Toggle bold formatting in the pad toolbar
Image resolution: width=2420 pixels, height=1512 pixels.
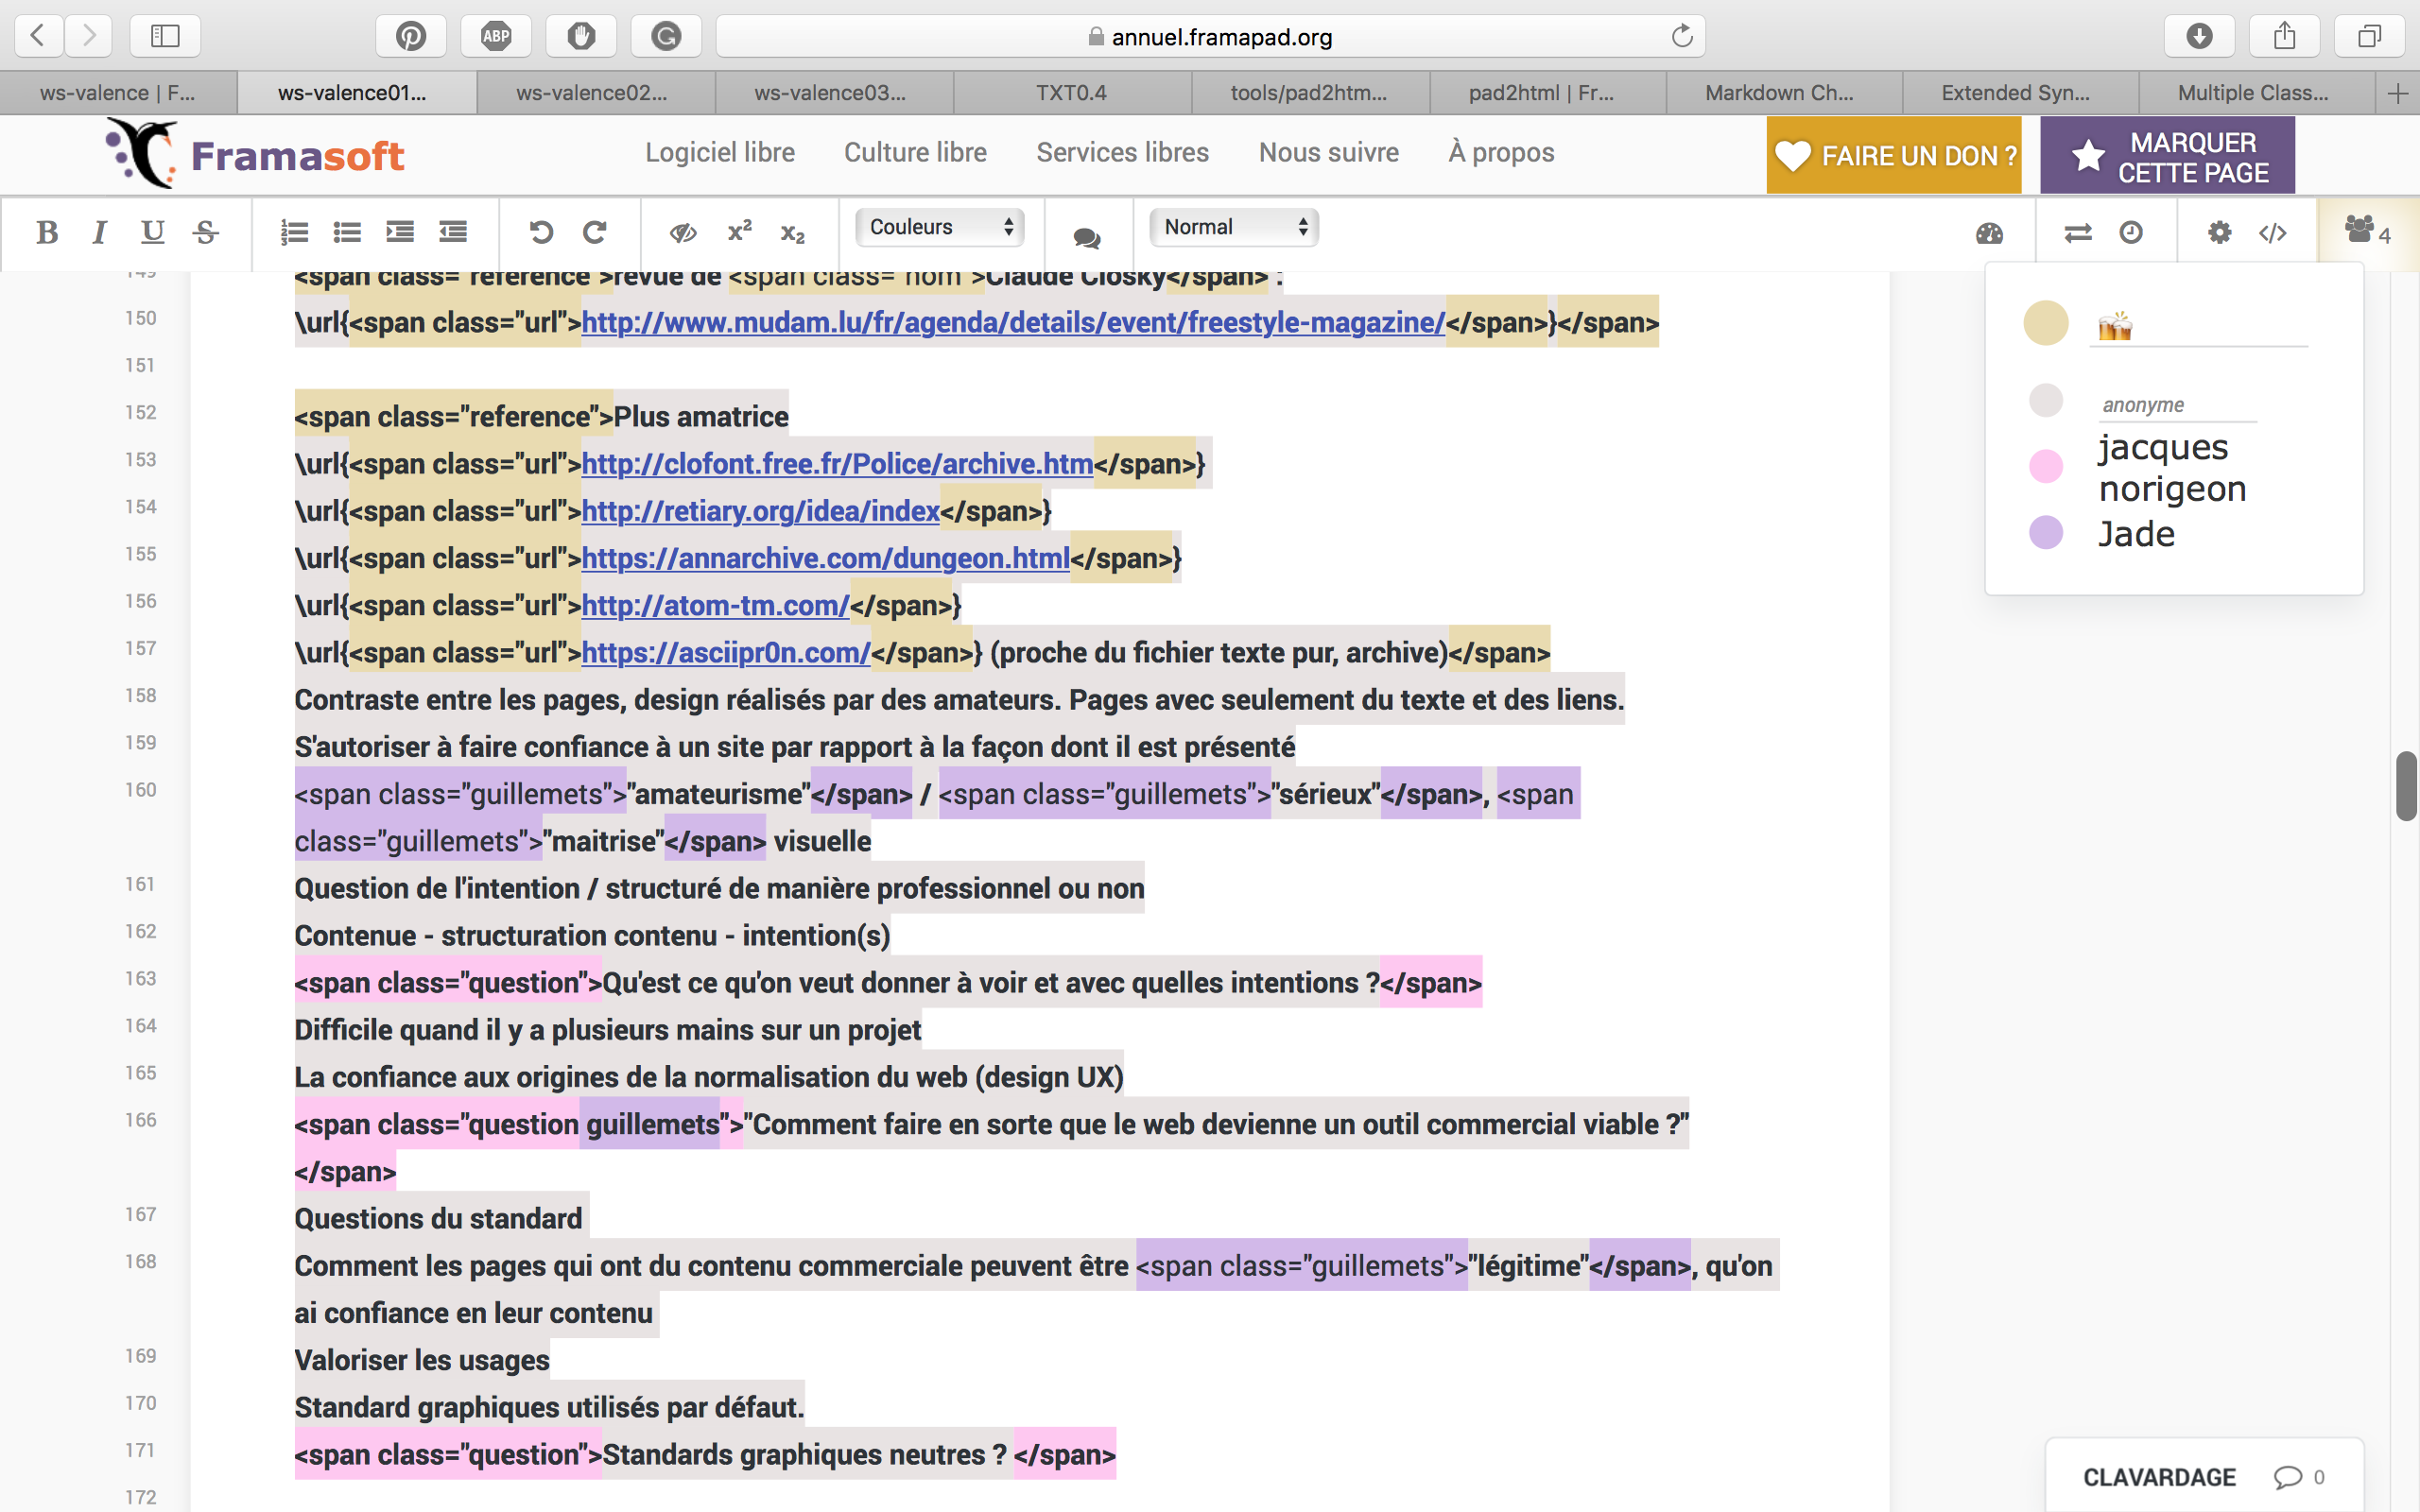pos(46,232)
